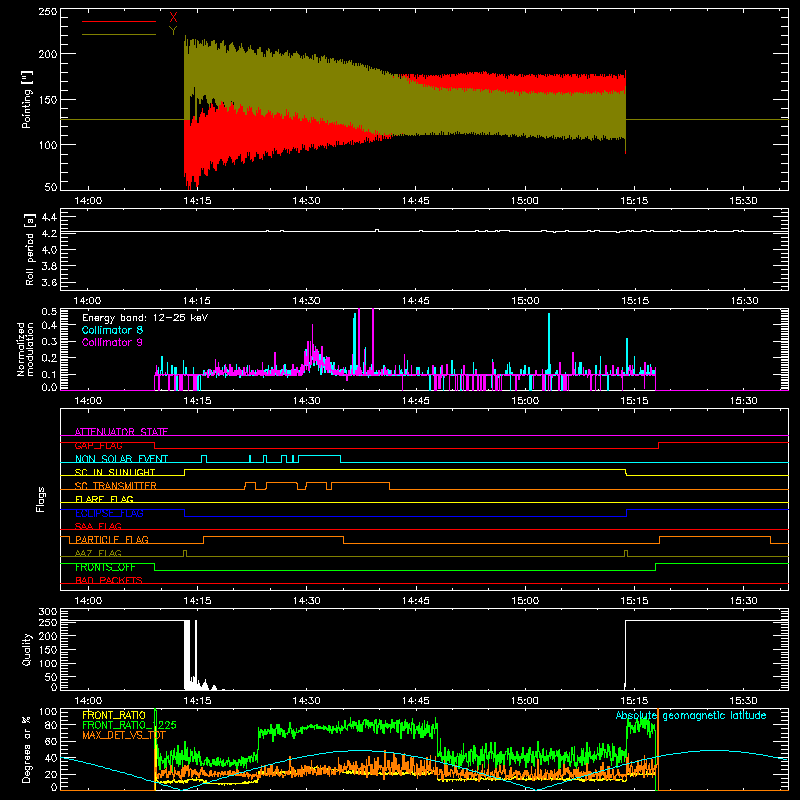Click 14:15 tick label under Pointing plot
Viewport: 800px width, 800px height.
tap(197, 201)
